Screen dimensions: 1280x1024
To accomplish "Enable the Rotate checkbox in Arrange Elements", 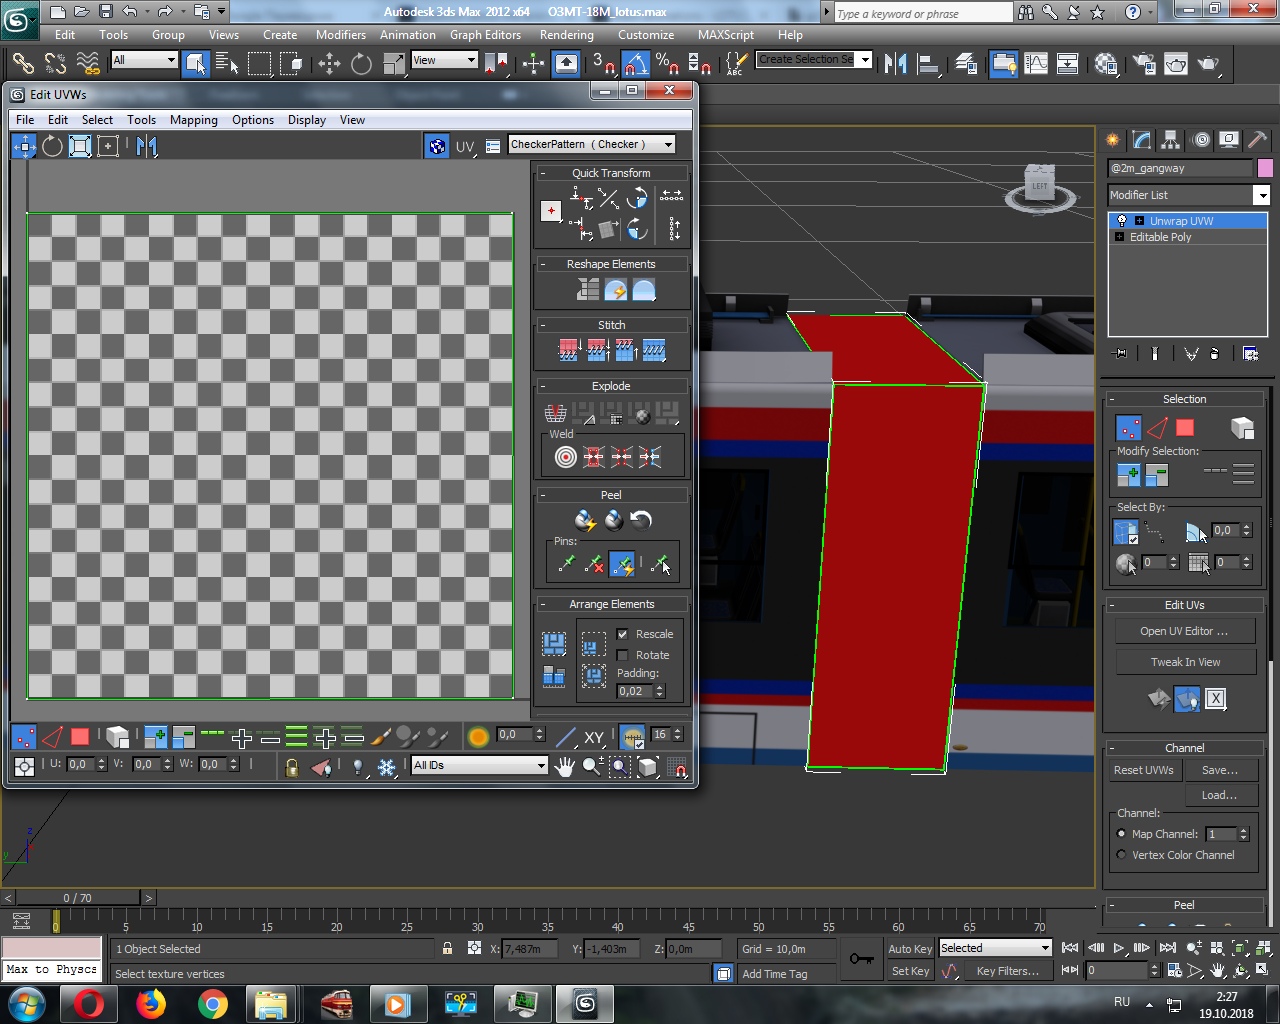I will [623, 655].
